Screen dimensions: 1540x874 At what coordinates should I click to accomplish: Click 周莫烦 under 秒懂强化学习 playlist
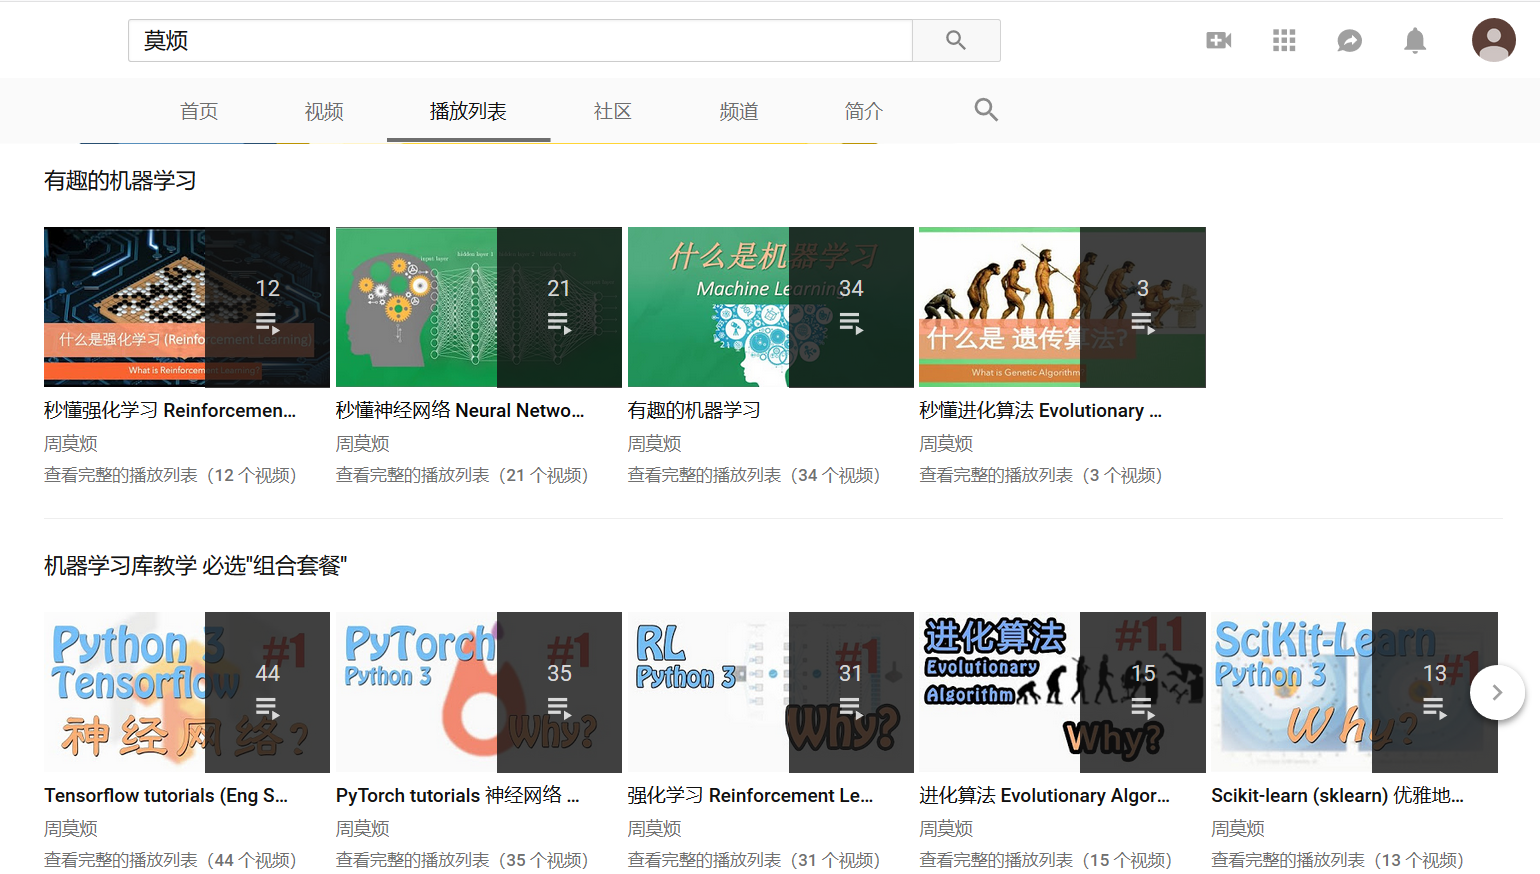tap(71, 443)
